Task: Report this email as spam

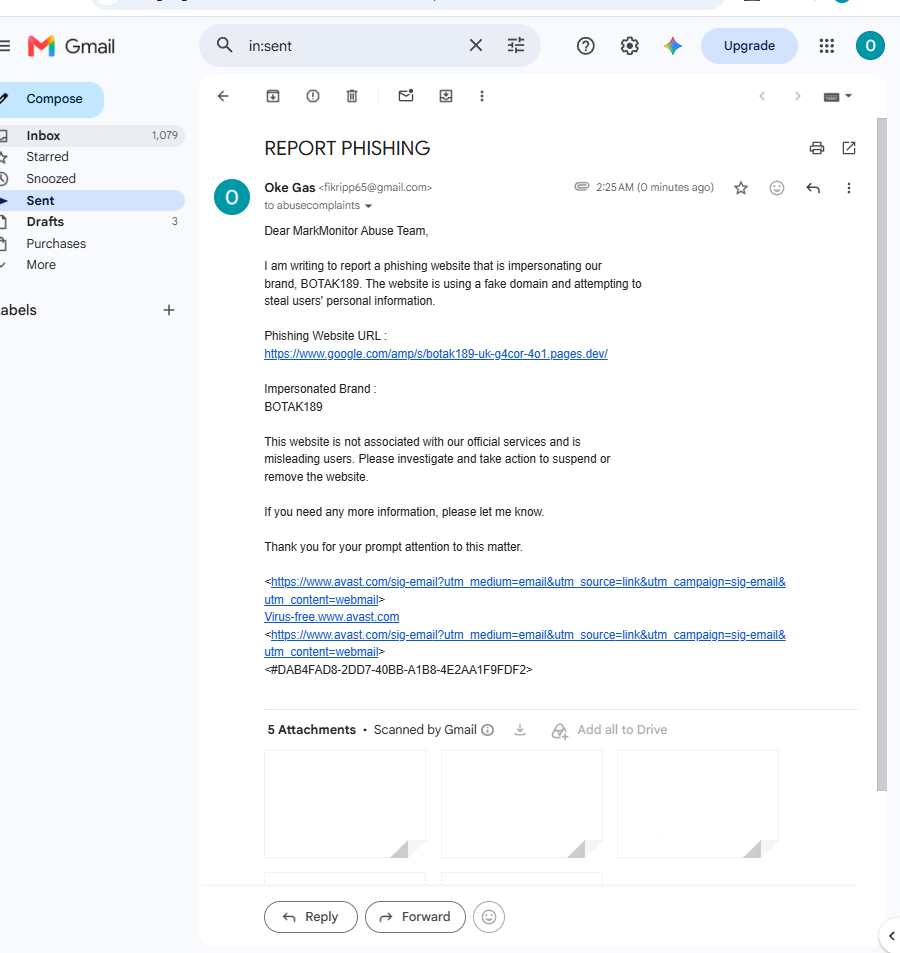Action: click(312, 96)
